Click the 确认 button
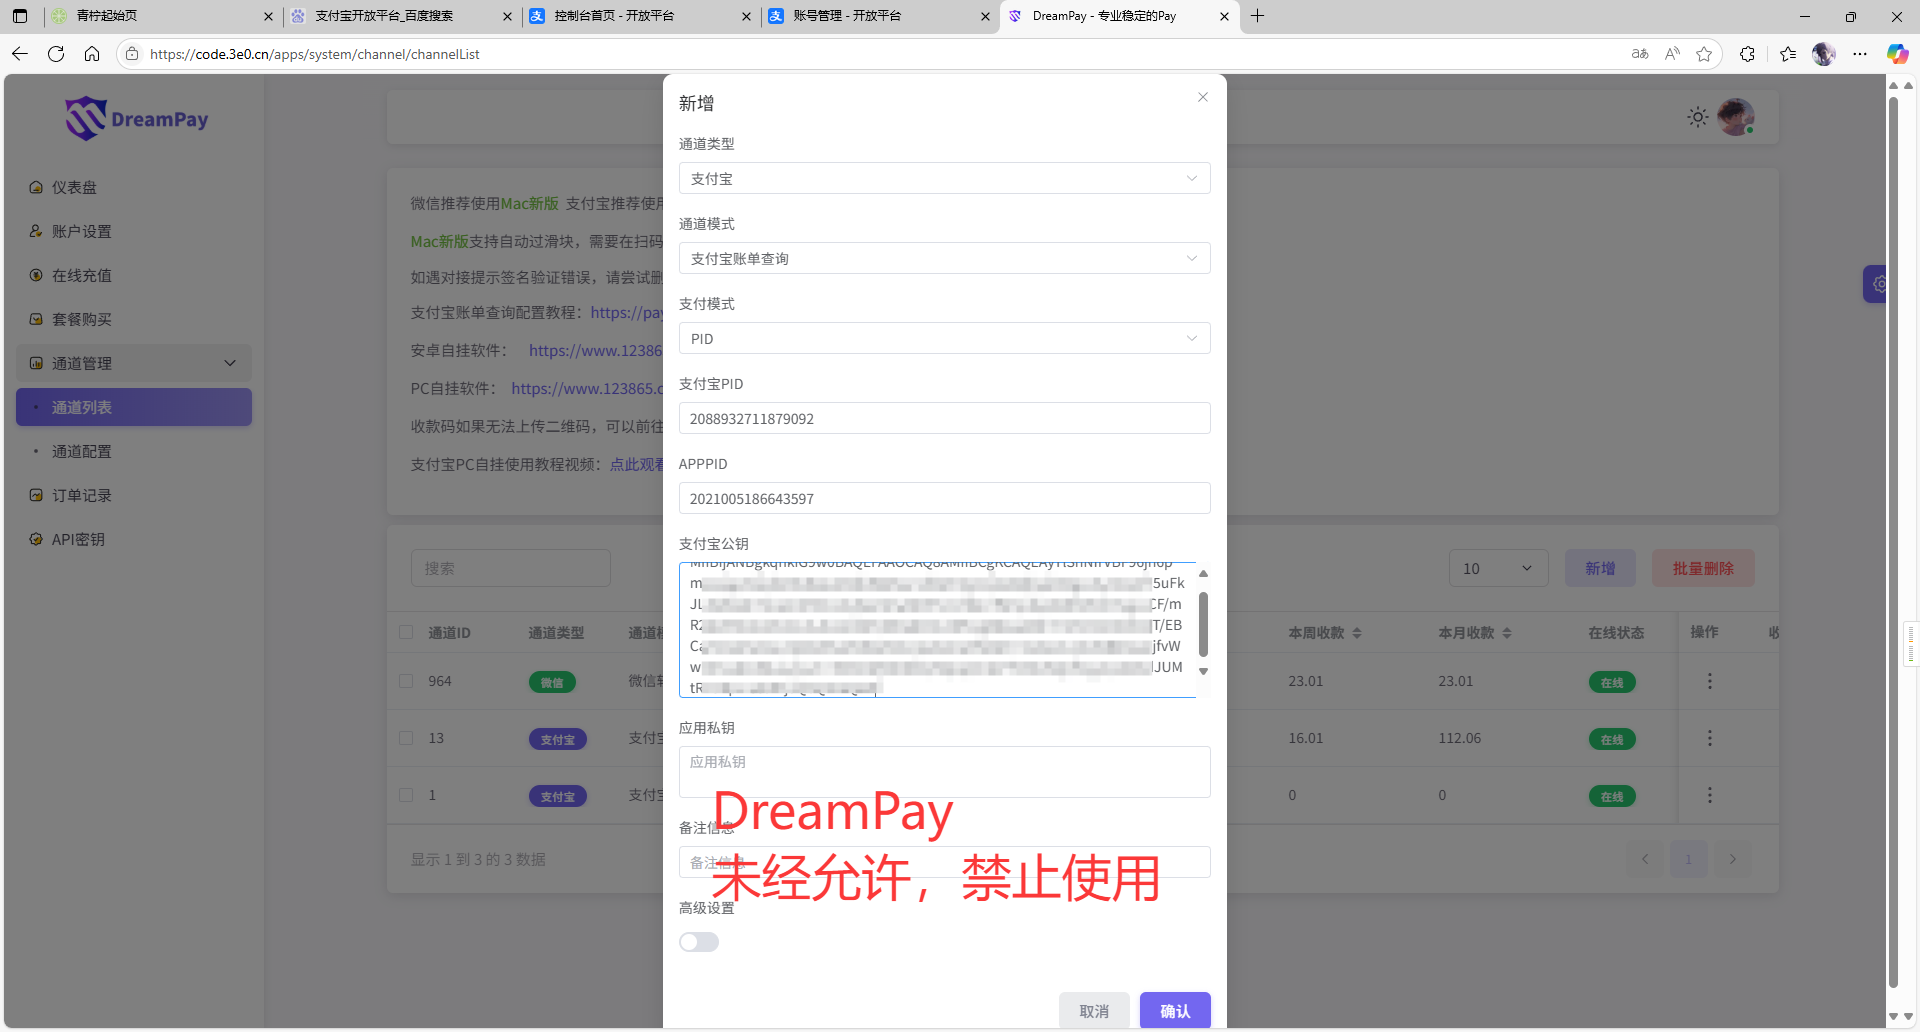 coord(1175,1011)
